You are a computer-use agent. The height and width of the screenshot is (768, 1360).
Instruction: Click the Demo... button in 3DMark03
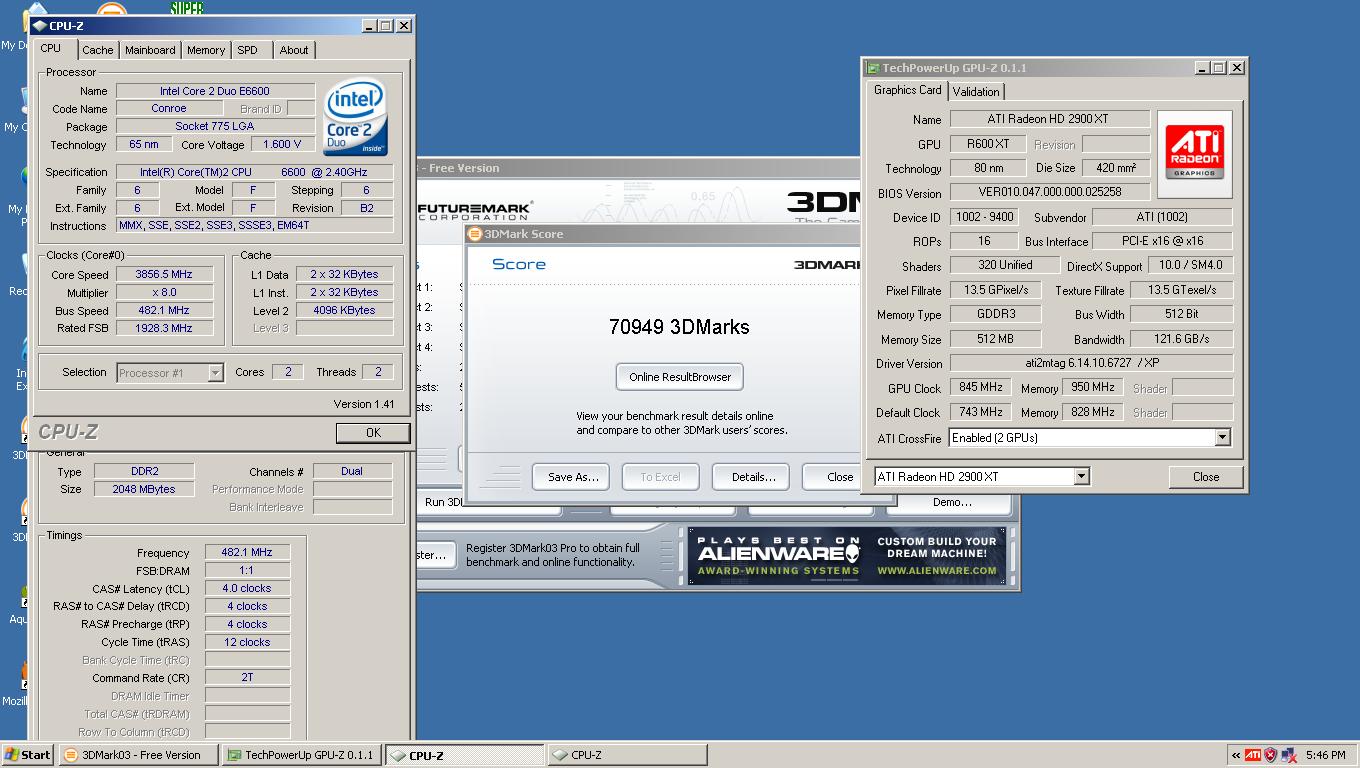pyautogui.click(x=952, y=502)
